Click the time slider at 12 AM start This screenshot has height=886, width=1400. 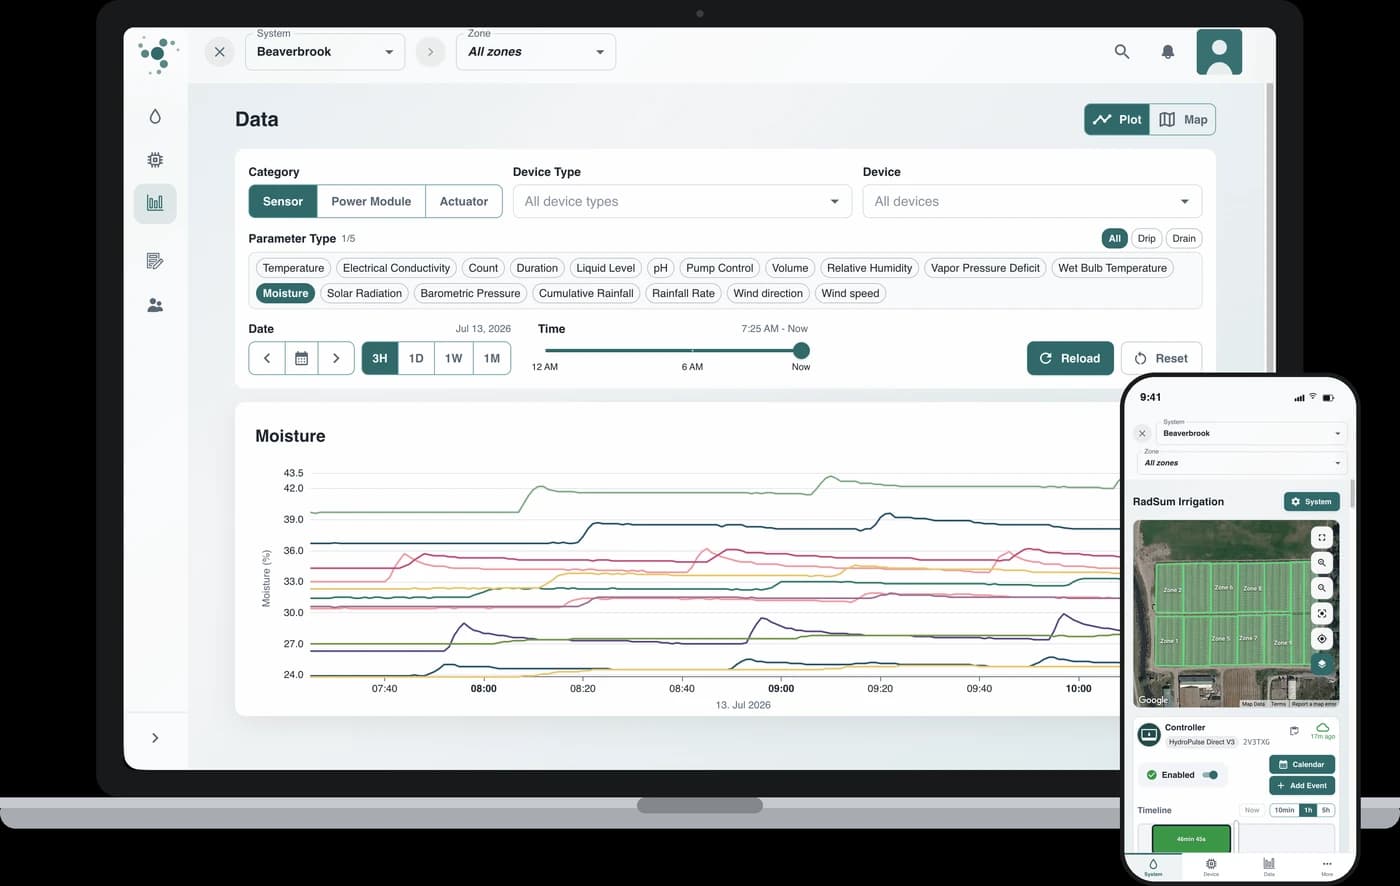546,350
